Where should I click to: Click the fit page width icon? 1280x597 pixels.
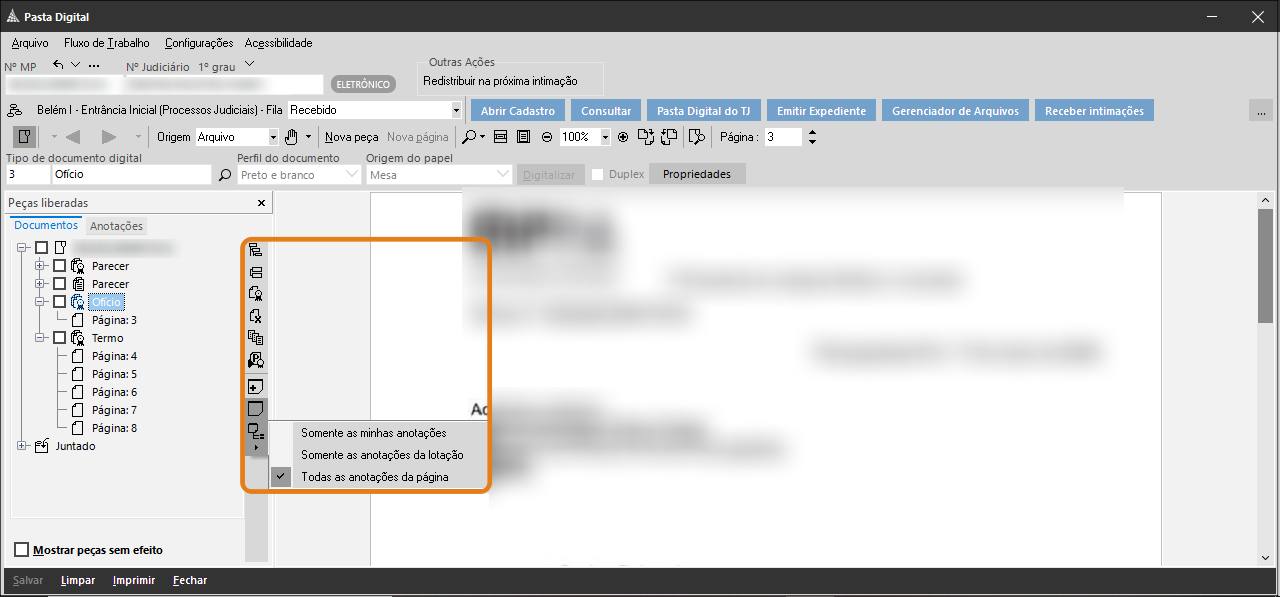(x=501, y=137)
